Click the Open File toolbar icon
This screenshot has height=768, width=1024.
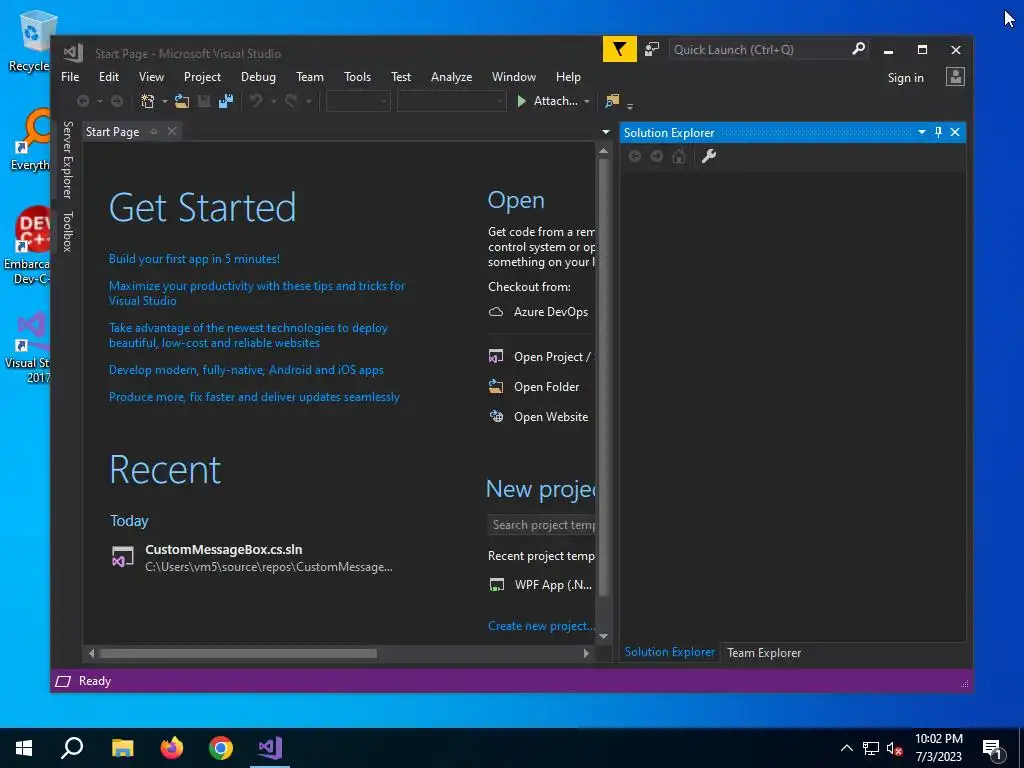click(x=182, y=101)
